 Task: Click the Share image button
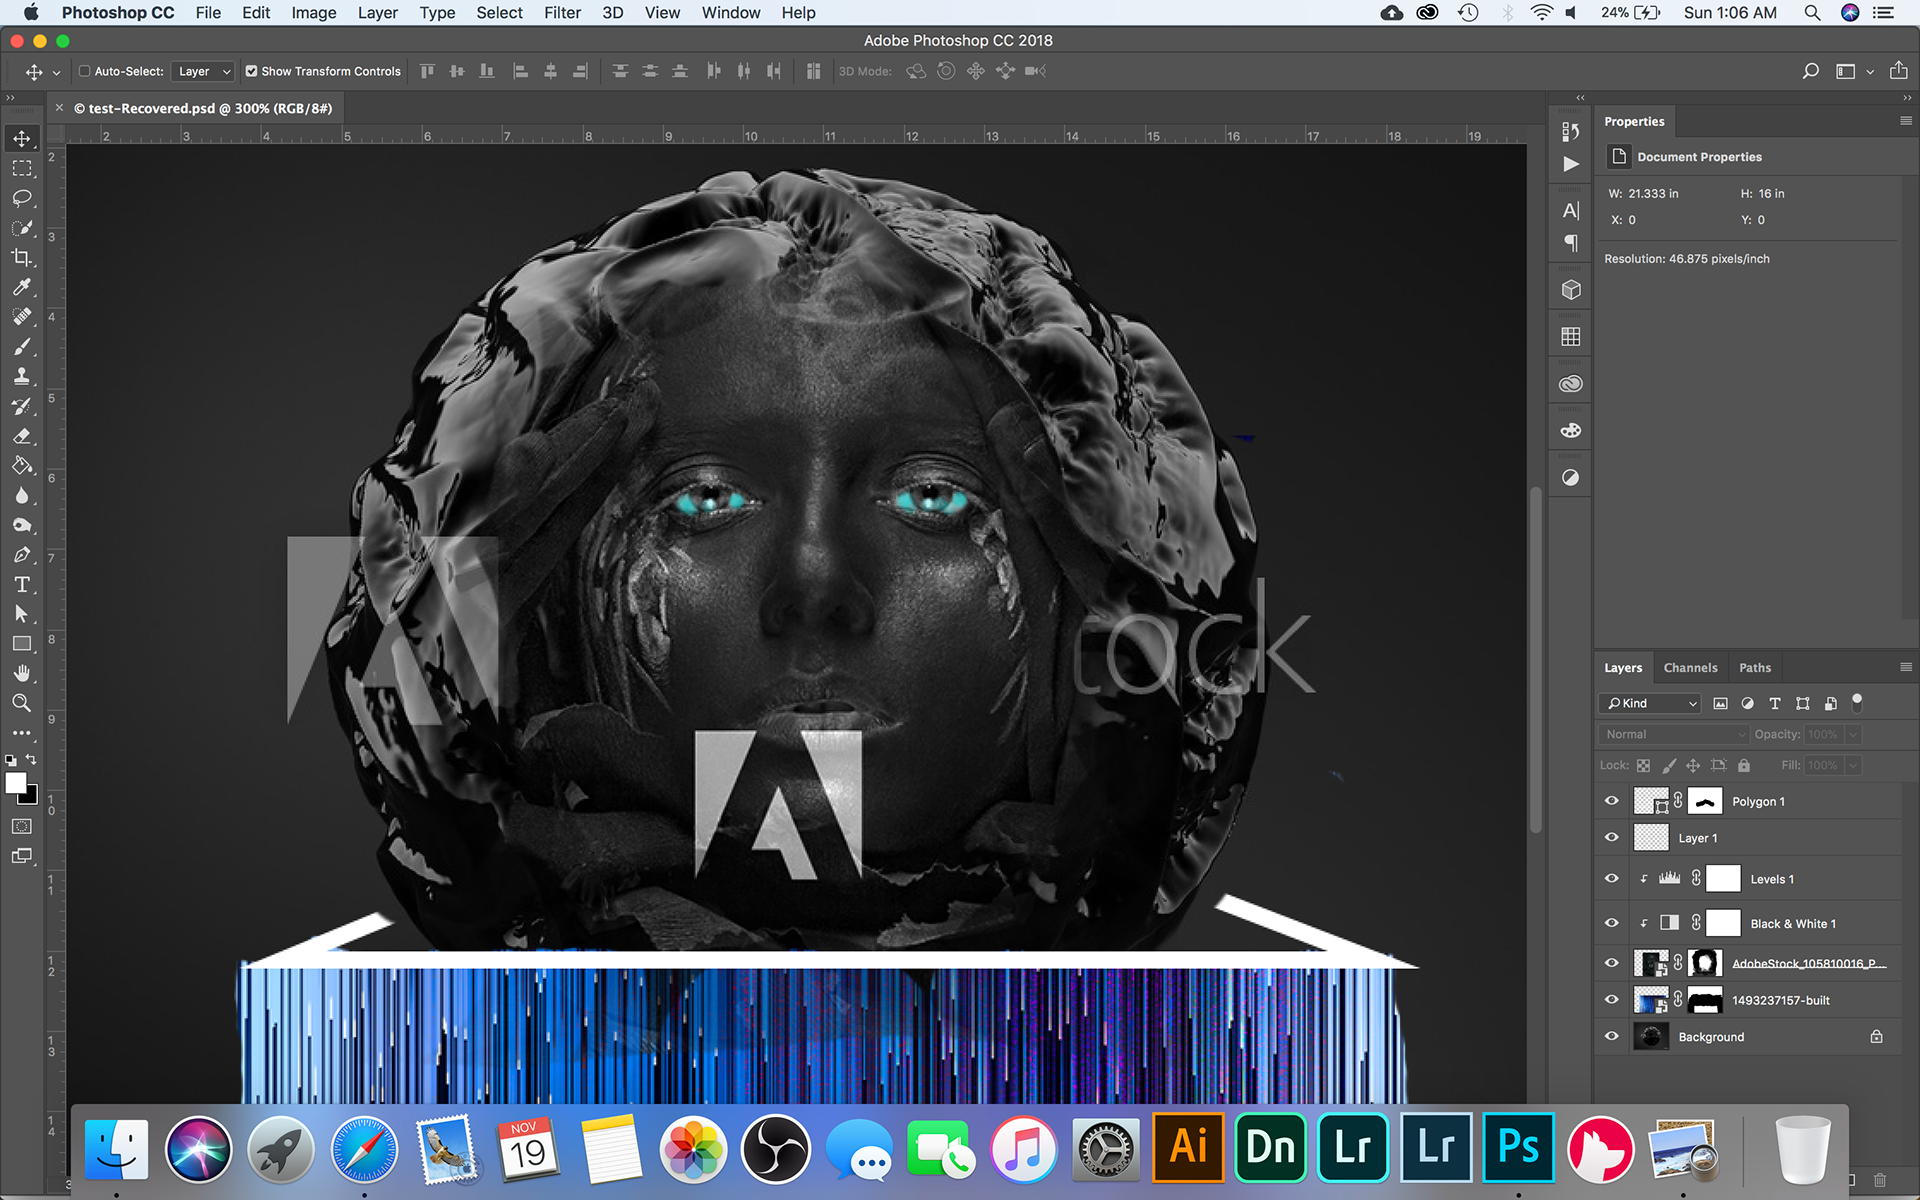[1898, 70]
